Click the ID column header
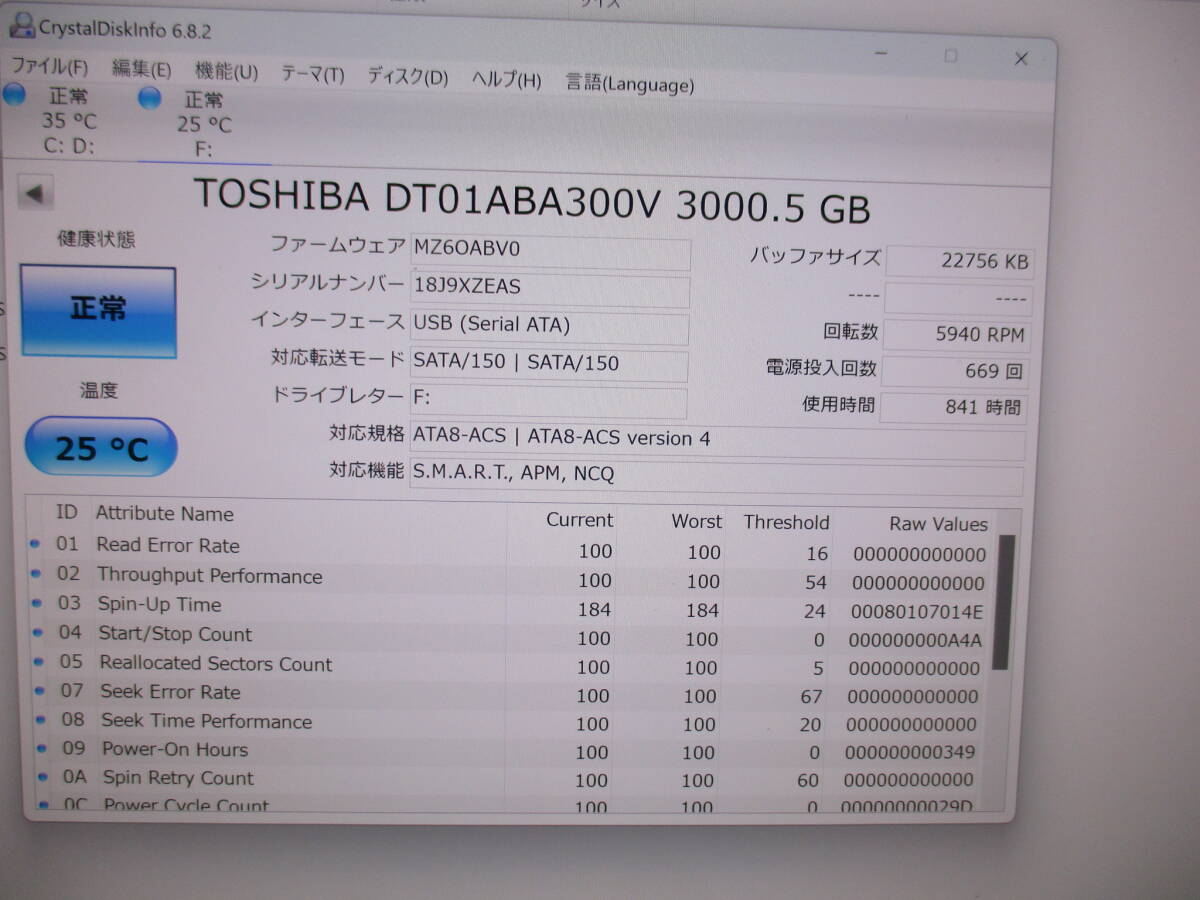The width and height of the screenshot is (1200, 900). [x=66, y=513]
